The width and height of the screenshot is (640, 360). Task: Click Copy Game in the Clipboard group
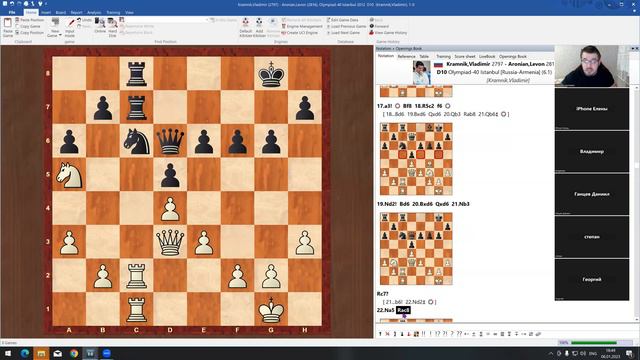coord(28,26)
